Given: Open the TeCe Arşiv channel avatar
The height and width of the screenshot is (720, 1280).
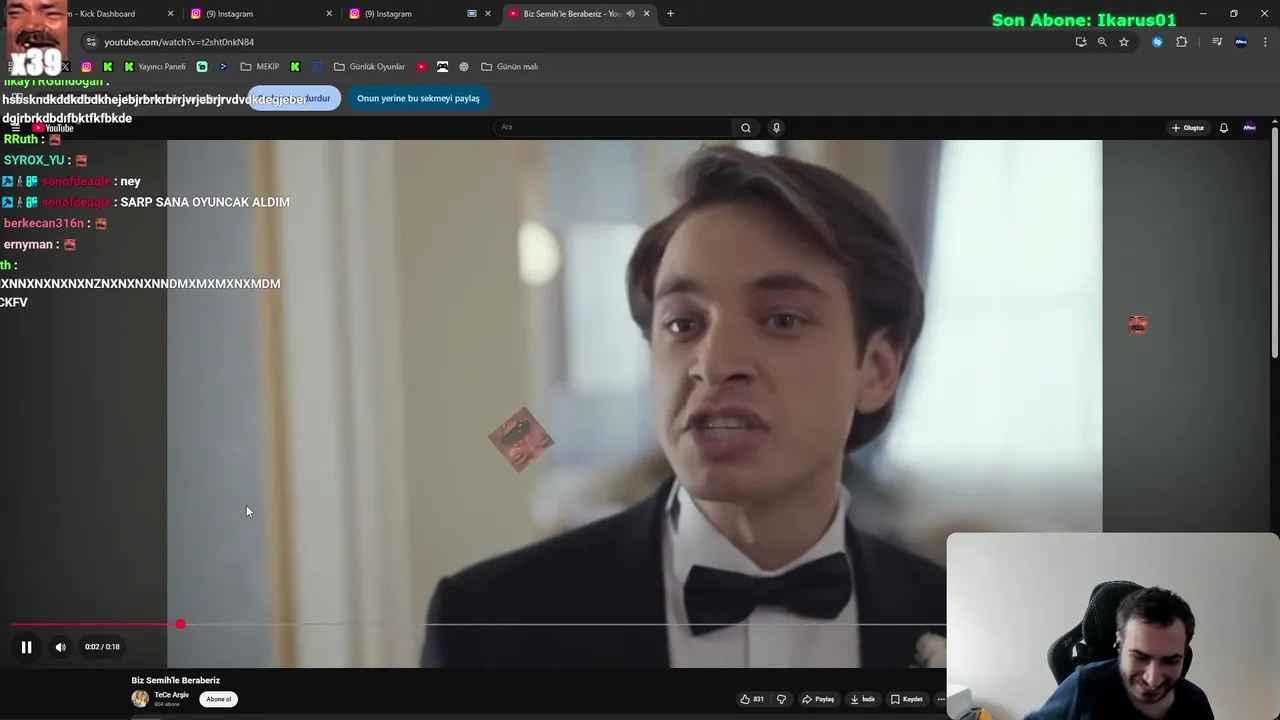Looking at the screenshot, I should (x=140, y=698).
